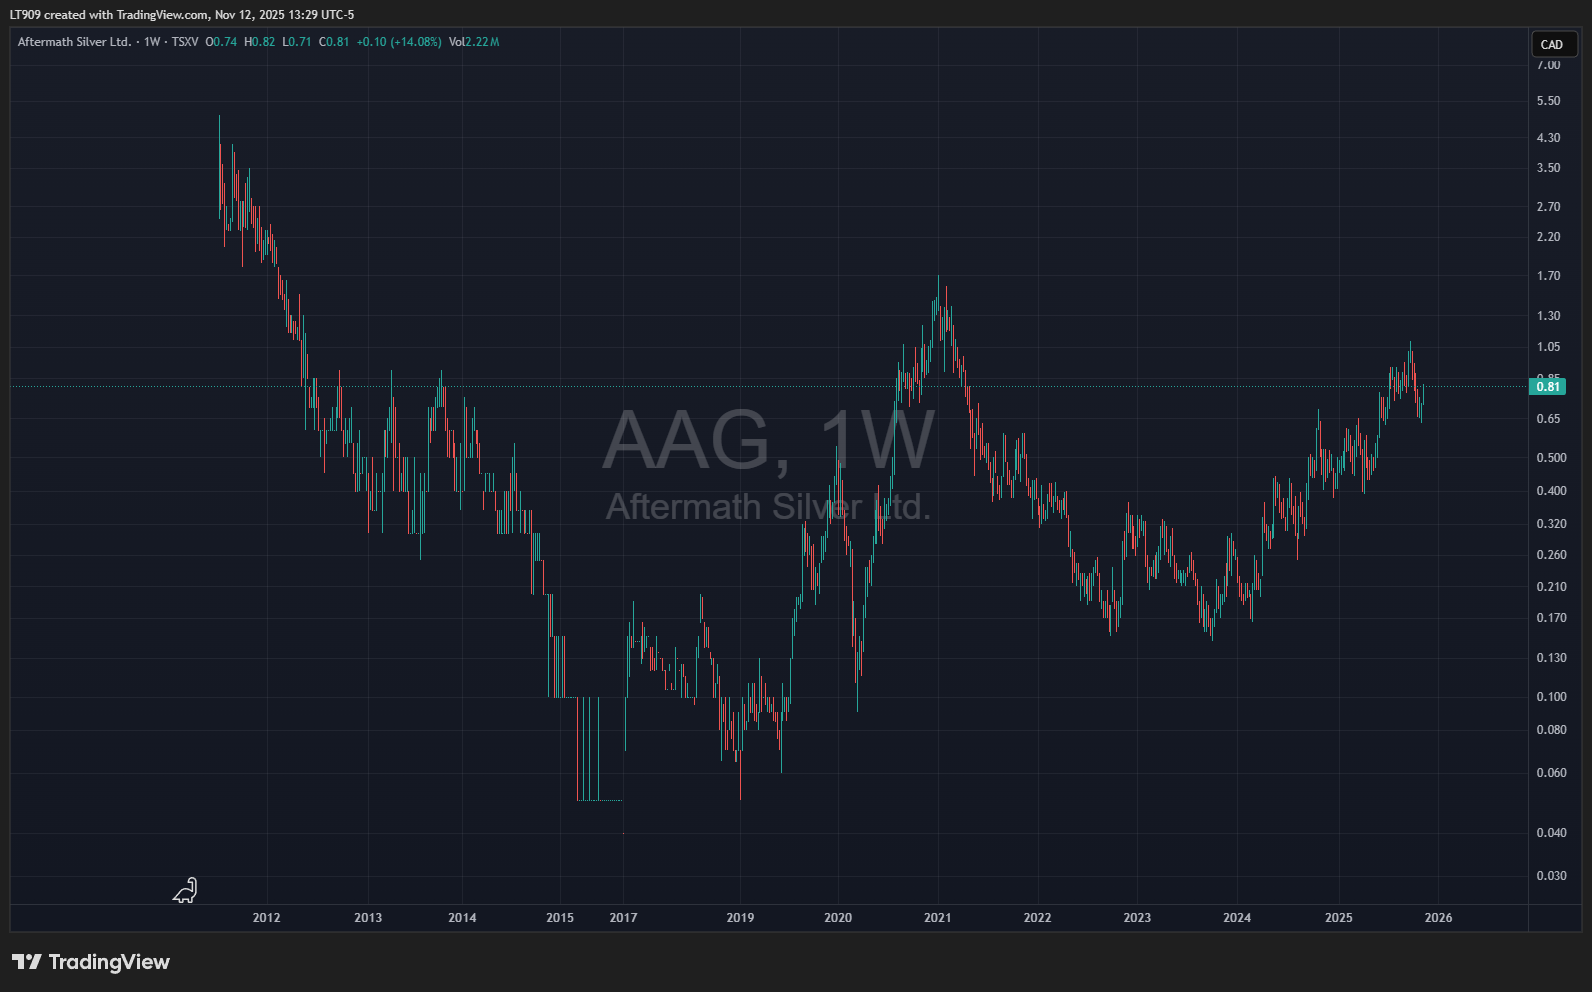Click the 1.30 price scale label
The image size is (1592, 992).
point(1548,316)
